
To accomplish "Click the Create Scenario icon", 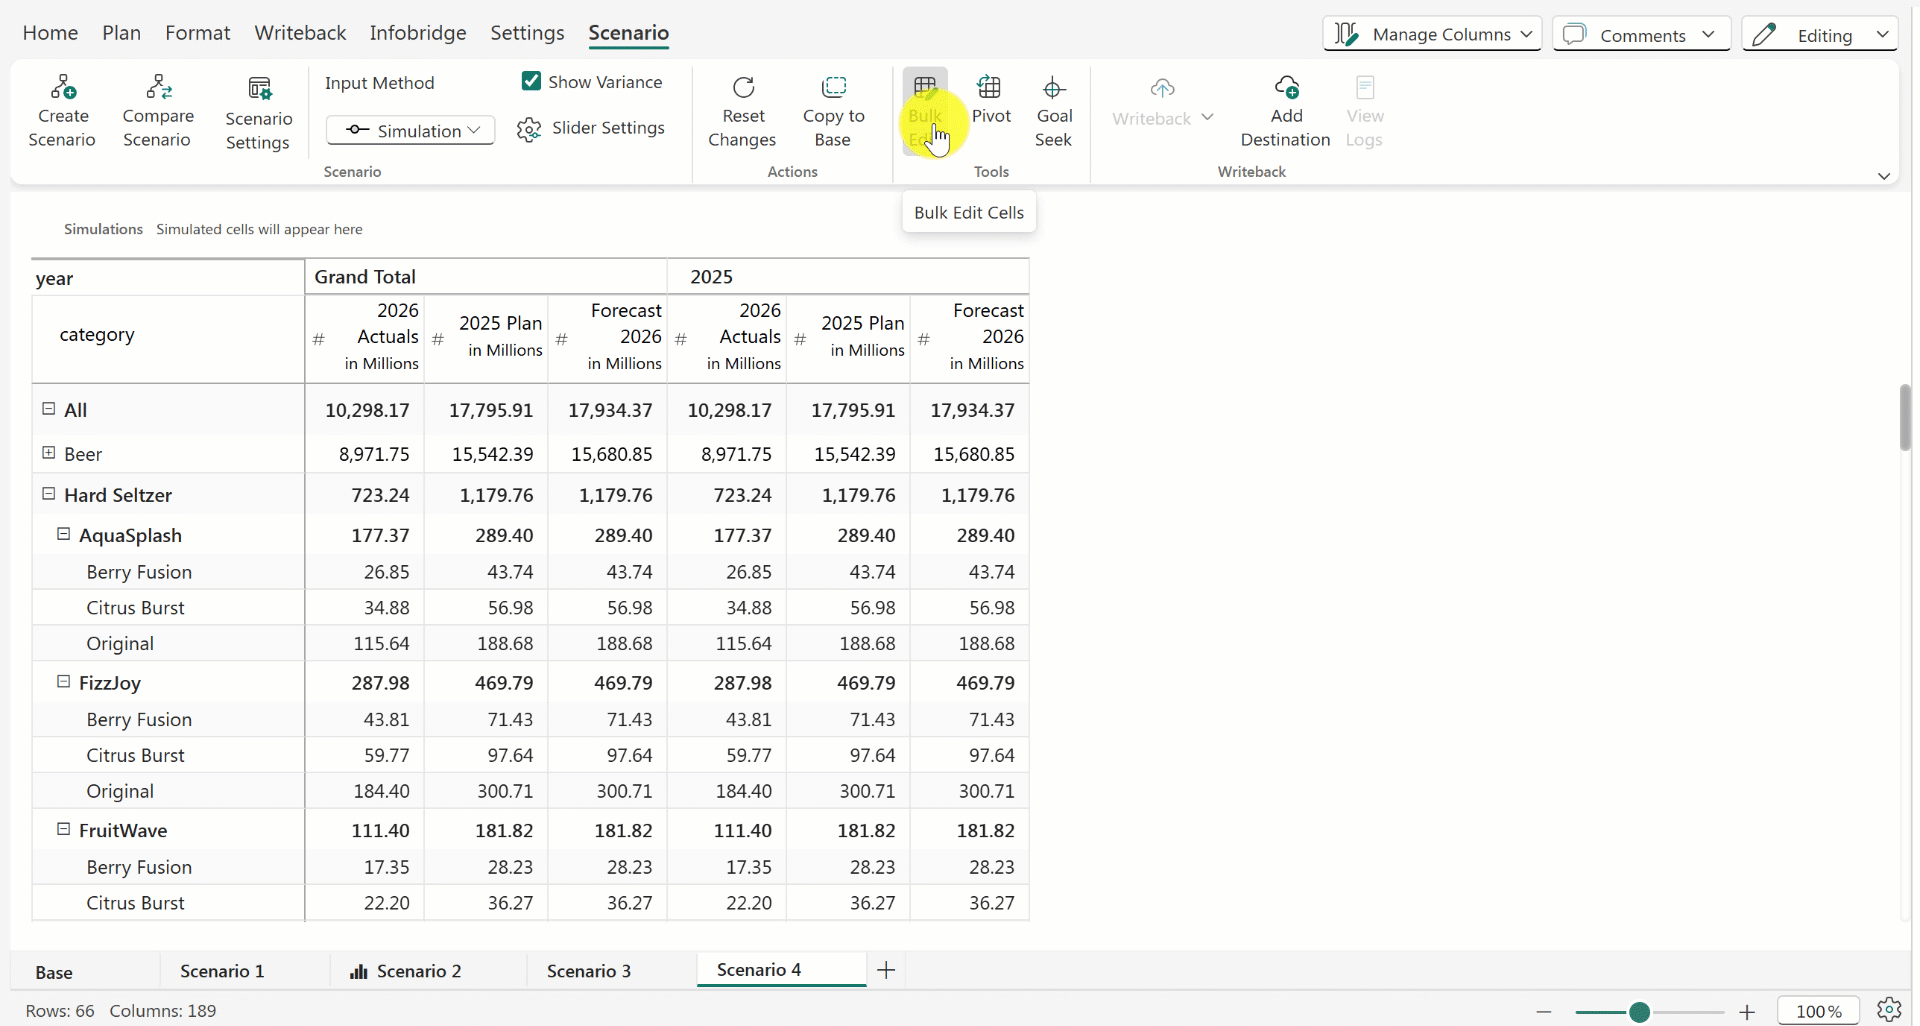I will (62, 89).
